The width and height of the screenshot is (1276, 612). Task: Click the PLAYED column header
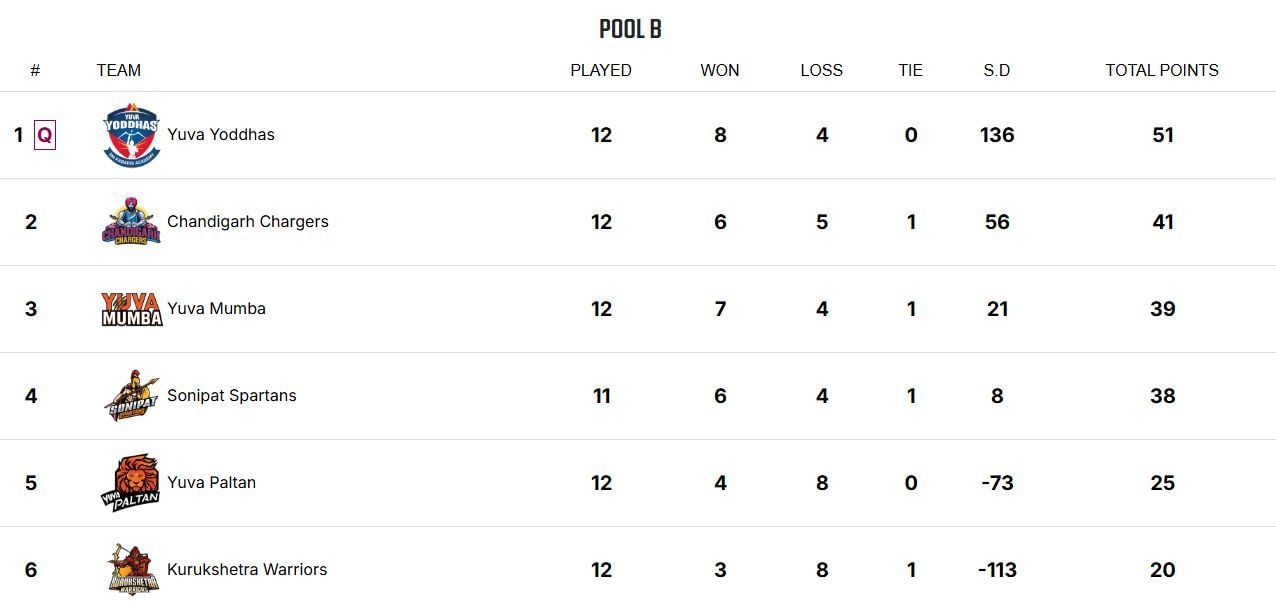(601, 71)
